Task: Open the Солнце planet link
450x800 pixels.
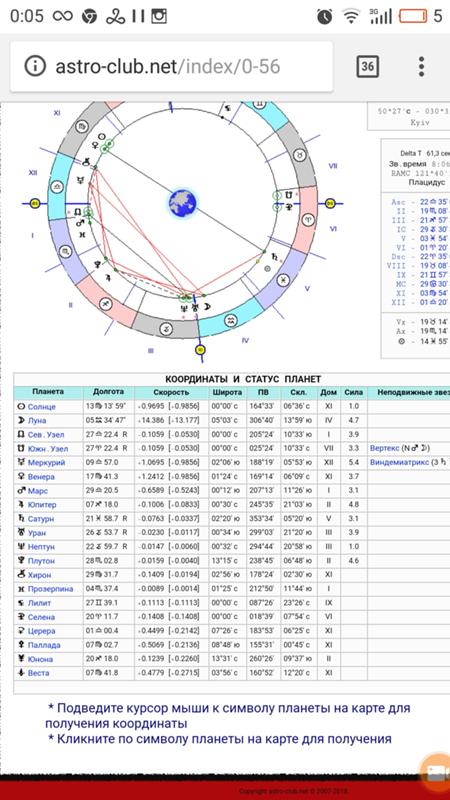Action: (x=41, y=407)
